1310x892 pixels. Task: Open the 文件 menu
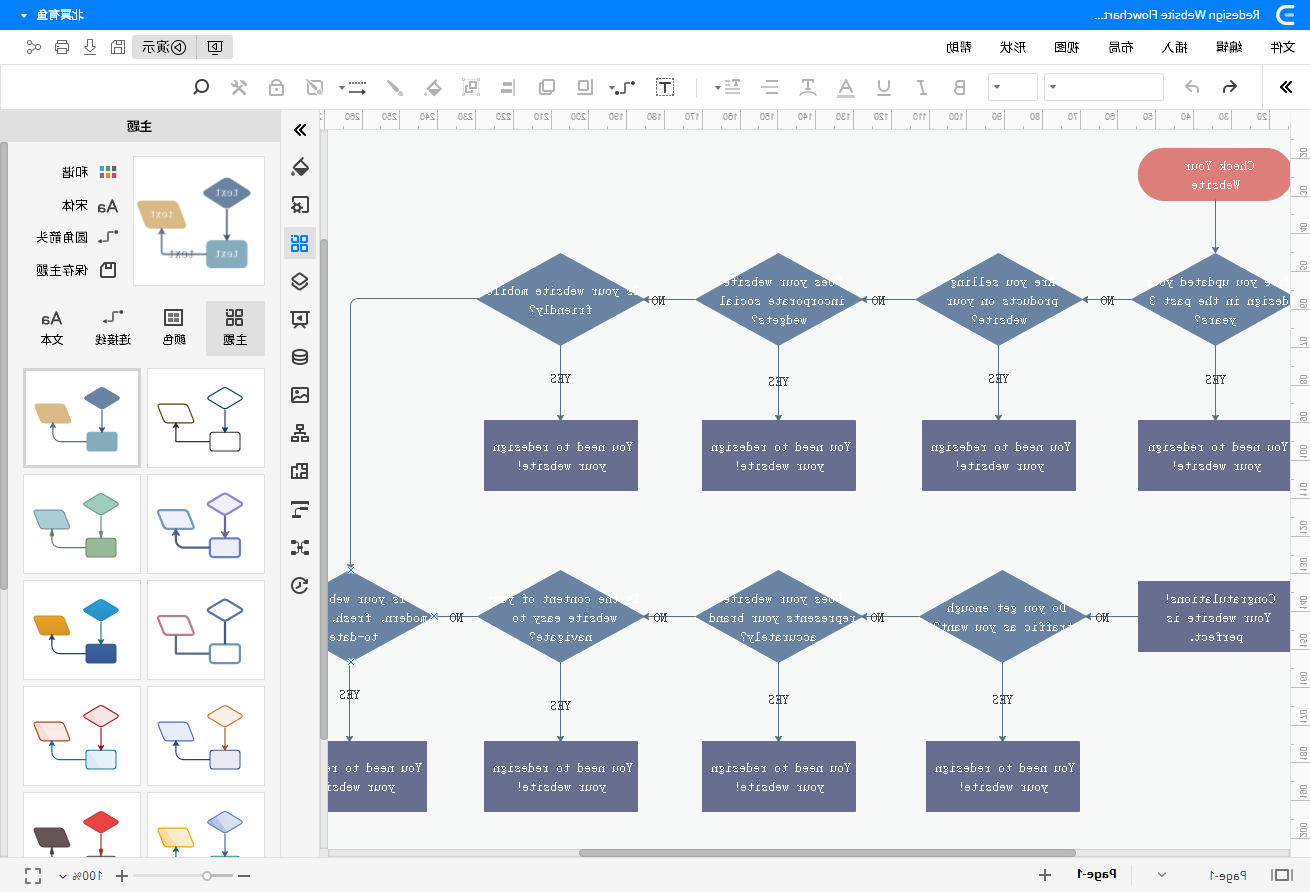coord(1283,47)
